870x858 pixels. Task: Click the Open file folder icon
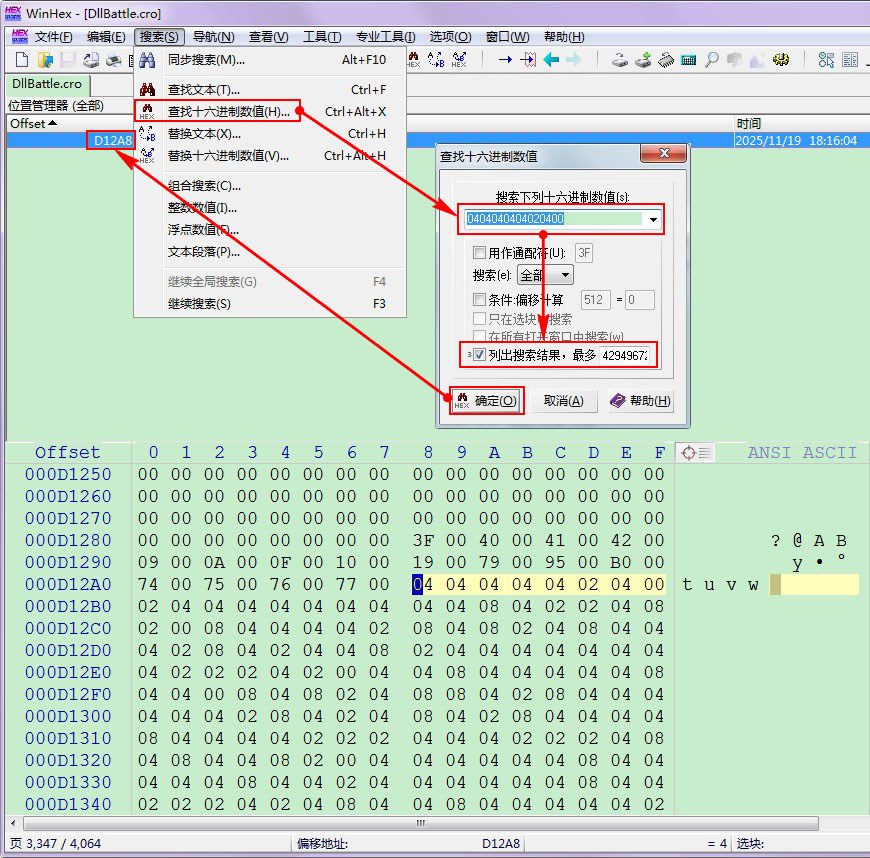pos(44,60)
